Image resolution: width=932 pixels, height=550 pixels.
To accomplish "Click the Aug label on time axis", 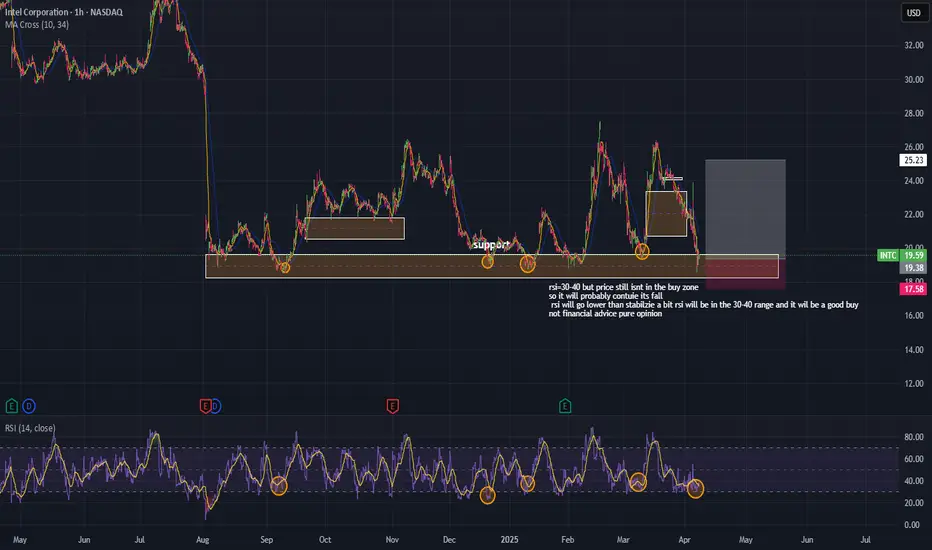I will pos(203,540).
